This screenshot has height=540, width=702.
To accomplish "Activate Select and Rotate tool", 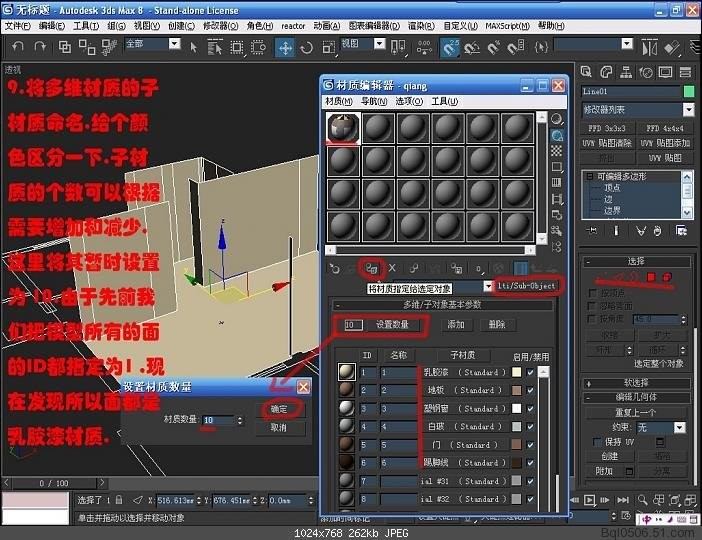I will click(307, 47).
